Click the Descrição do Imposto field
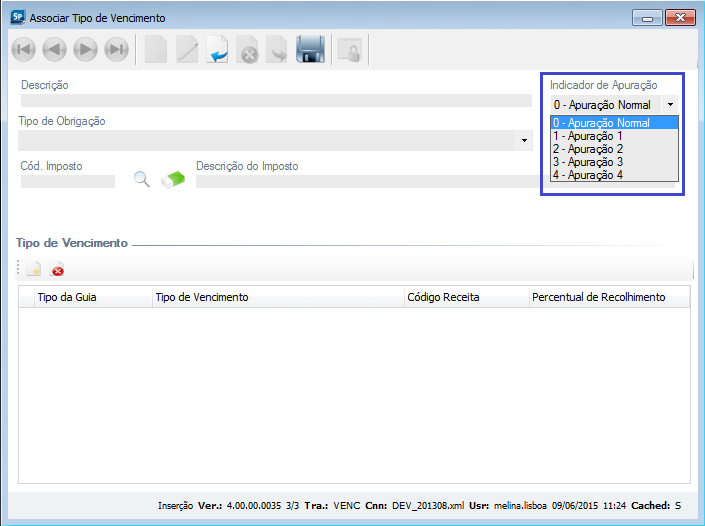This screenshot has width=705, height=526. coord(367,181)
